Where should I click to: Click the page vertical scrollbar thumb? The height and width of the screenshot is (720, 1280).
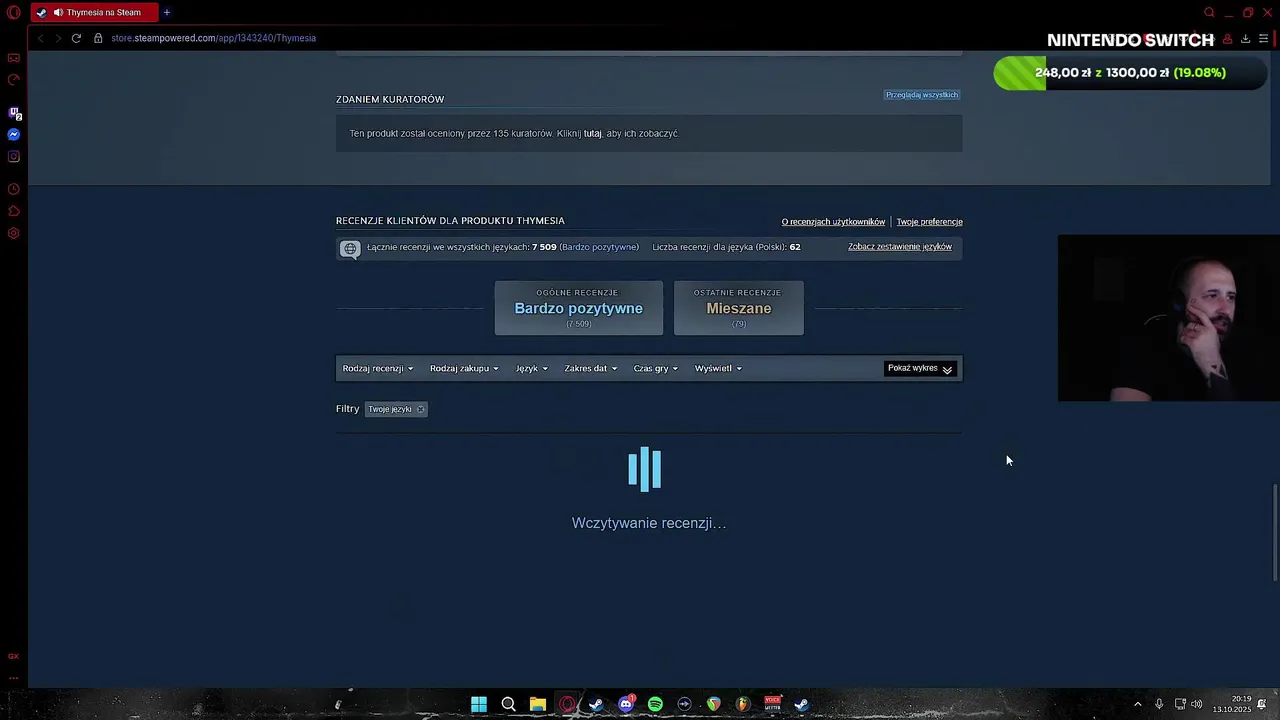(1275, 532)
